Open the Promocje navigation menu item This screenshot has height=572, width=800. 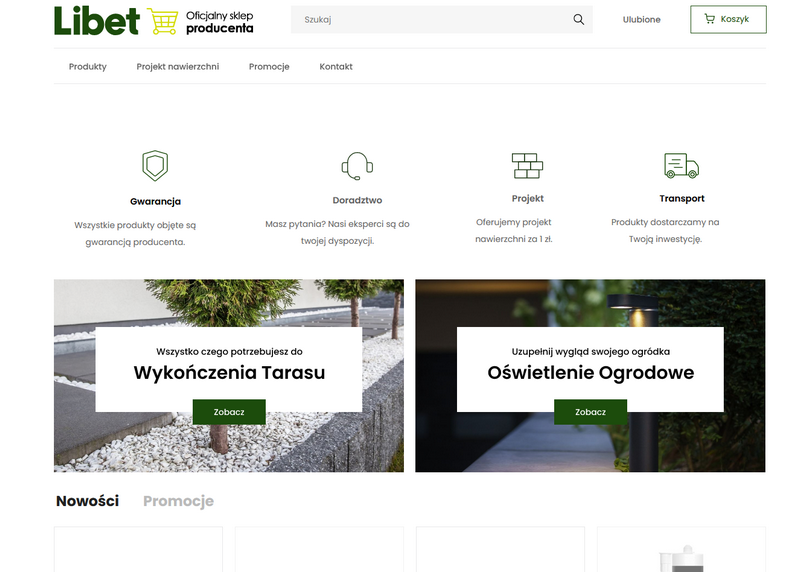pyautogui.click(x=269, y=66)
